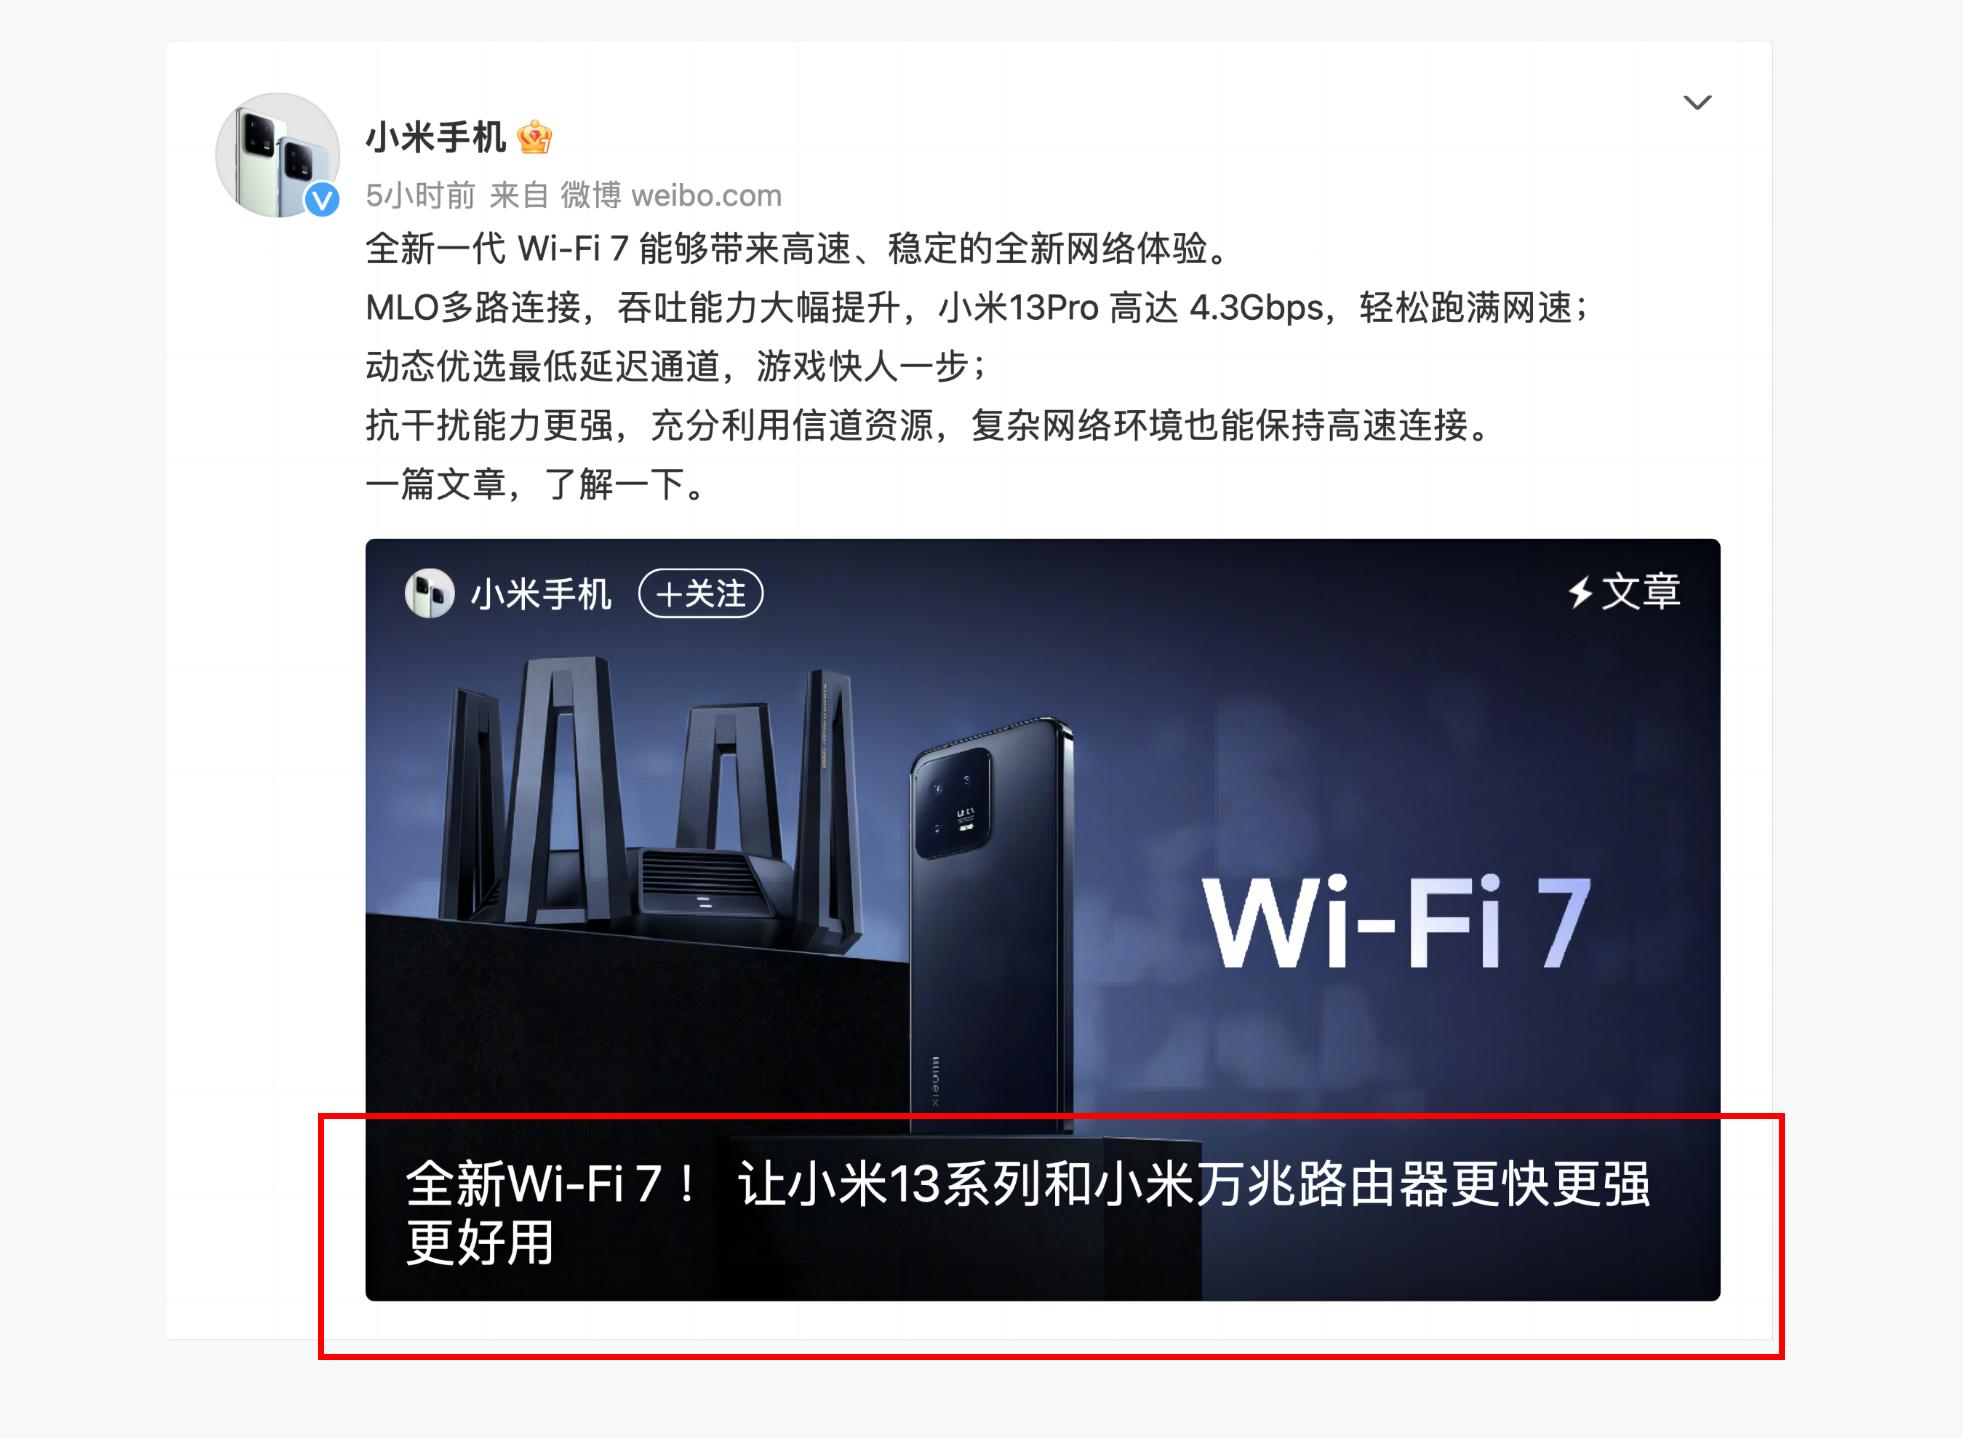1963x1438 pixels.
Task: Click the post line starting 全新一代 Wi-Fi 7
Action: pos(797,248)
